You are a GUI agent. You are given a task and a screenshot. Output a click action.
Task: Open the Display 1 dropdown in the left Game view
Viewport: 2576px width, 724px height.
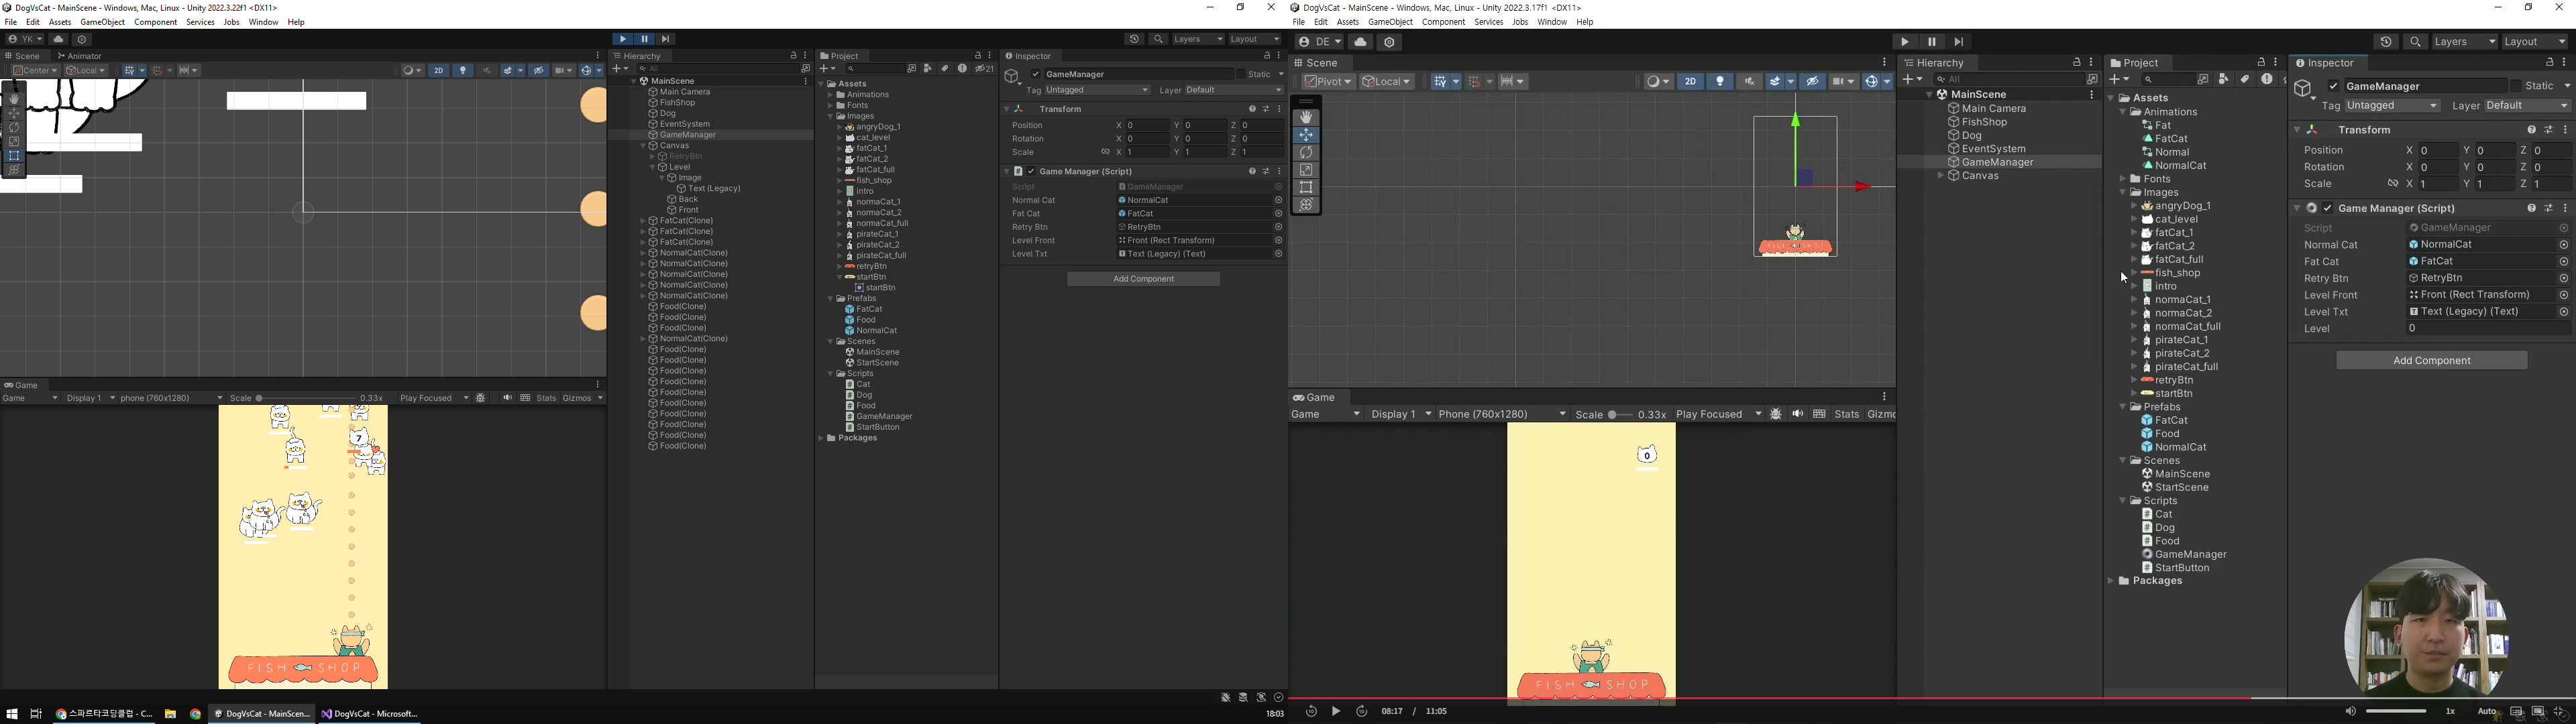tap(91, 398)
